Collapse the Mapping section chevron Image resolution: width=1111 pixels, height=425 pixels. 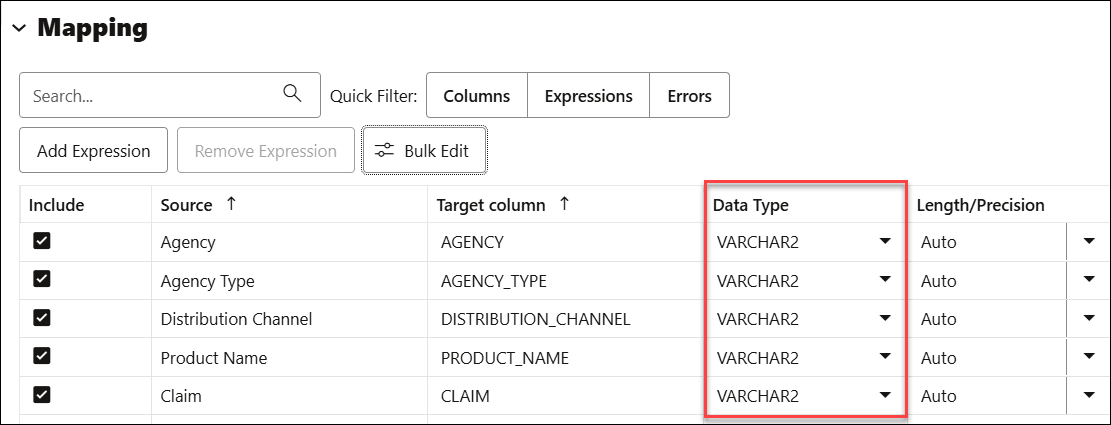[18, 29]
